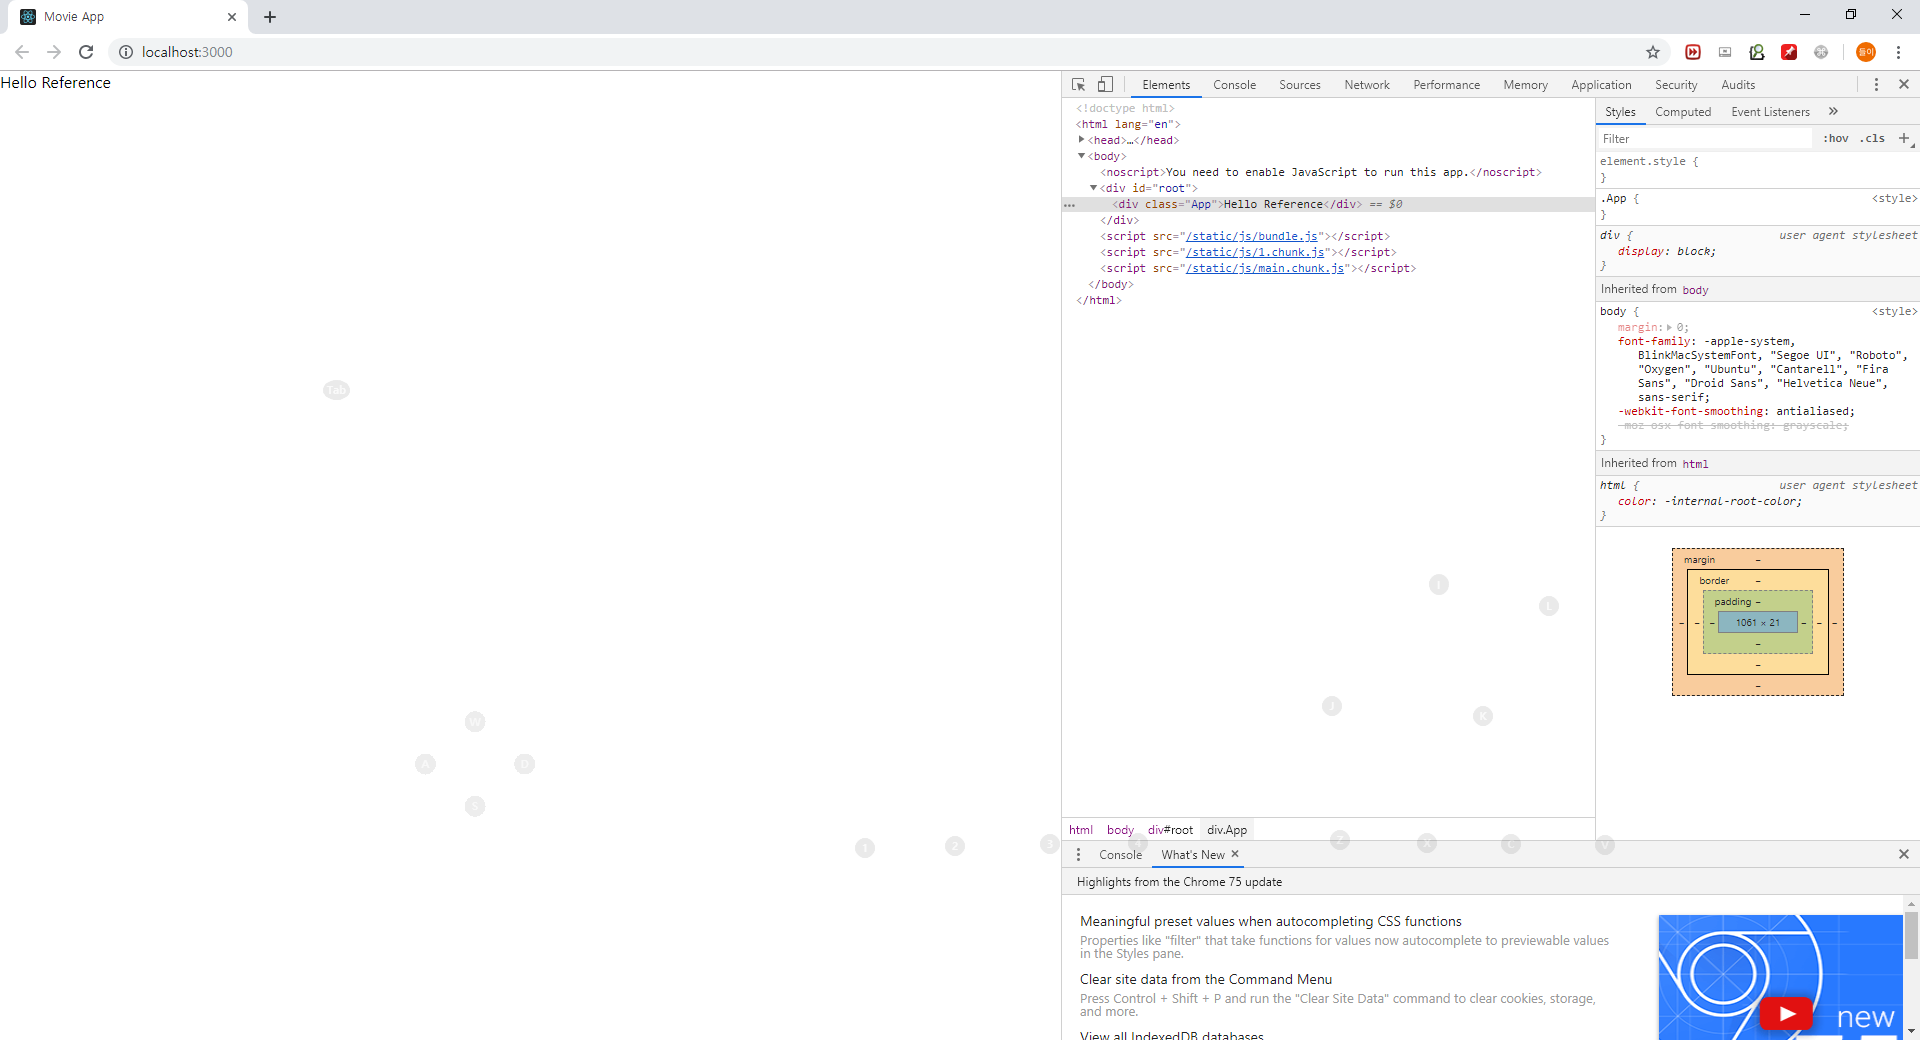
Task: Focus the Styles filter input
Action: (1705, 139)
